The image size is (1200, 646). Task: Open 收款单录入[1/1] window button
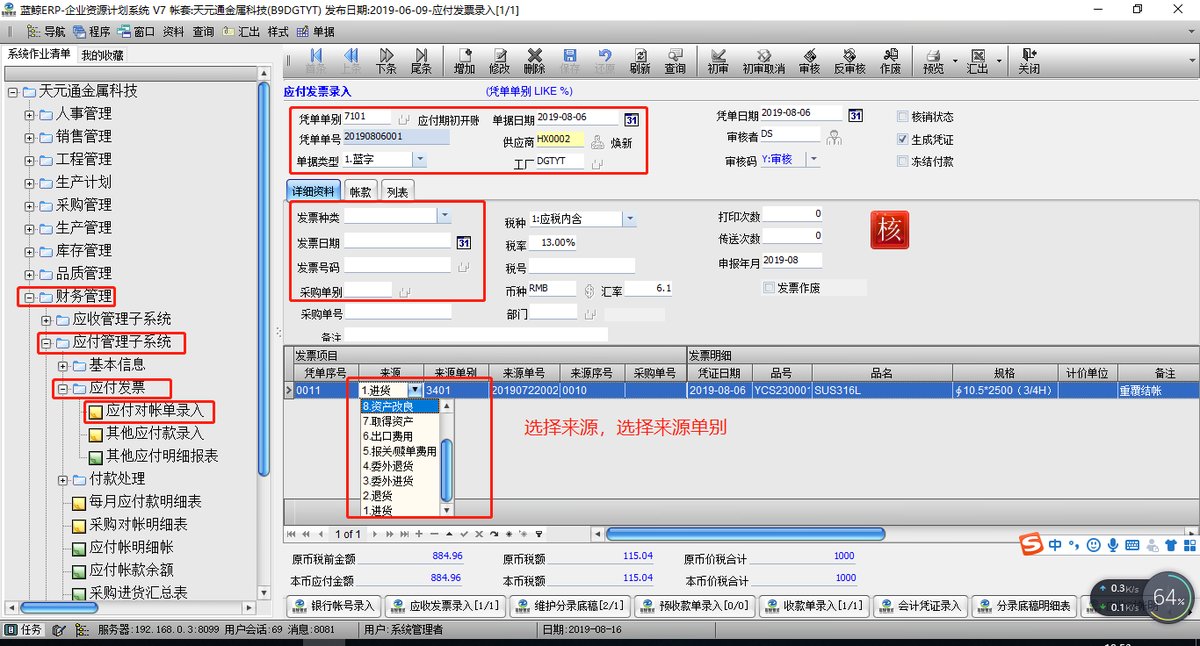coord(814,606)
